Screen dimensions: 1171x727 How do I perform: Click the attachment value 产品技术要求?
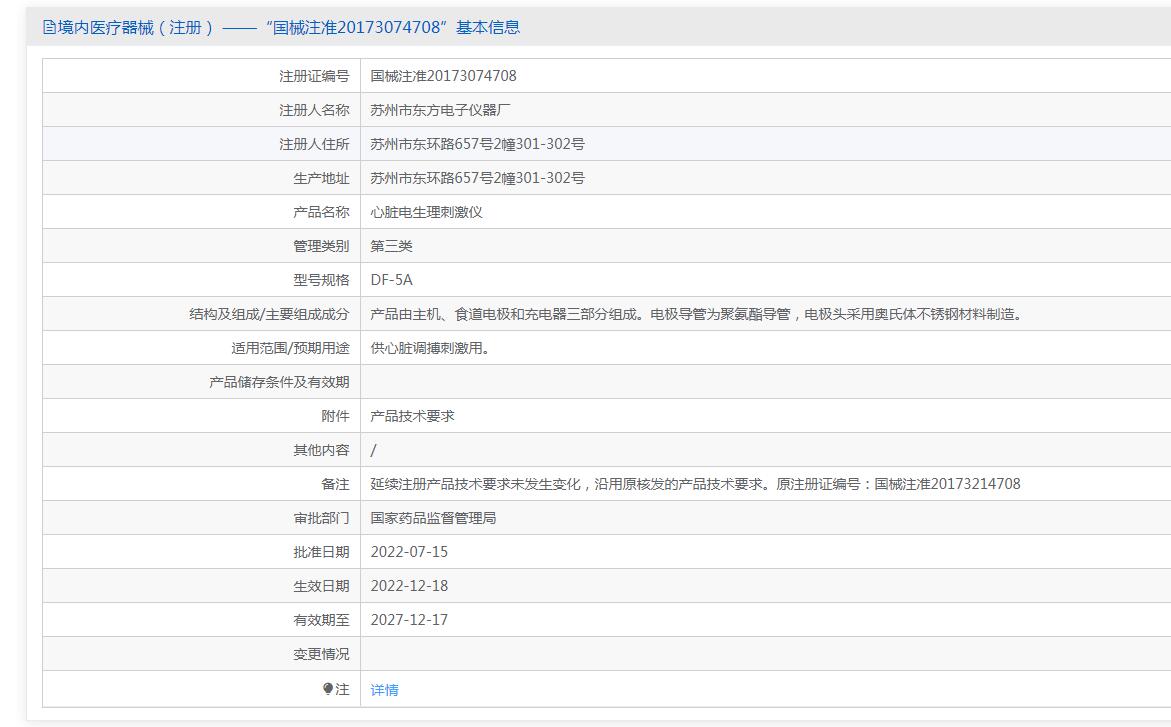click(x=412, y=416)
